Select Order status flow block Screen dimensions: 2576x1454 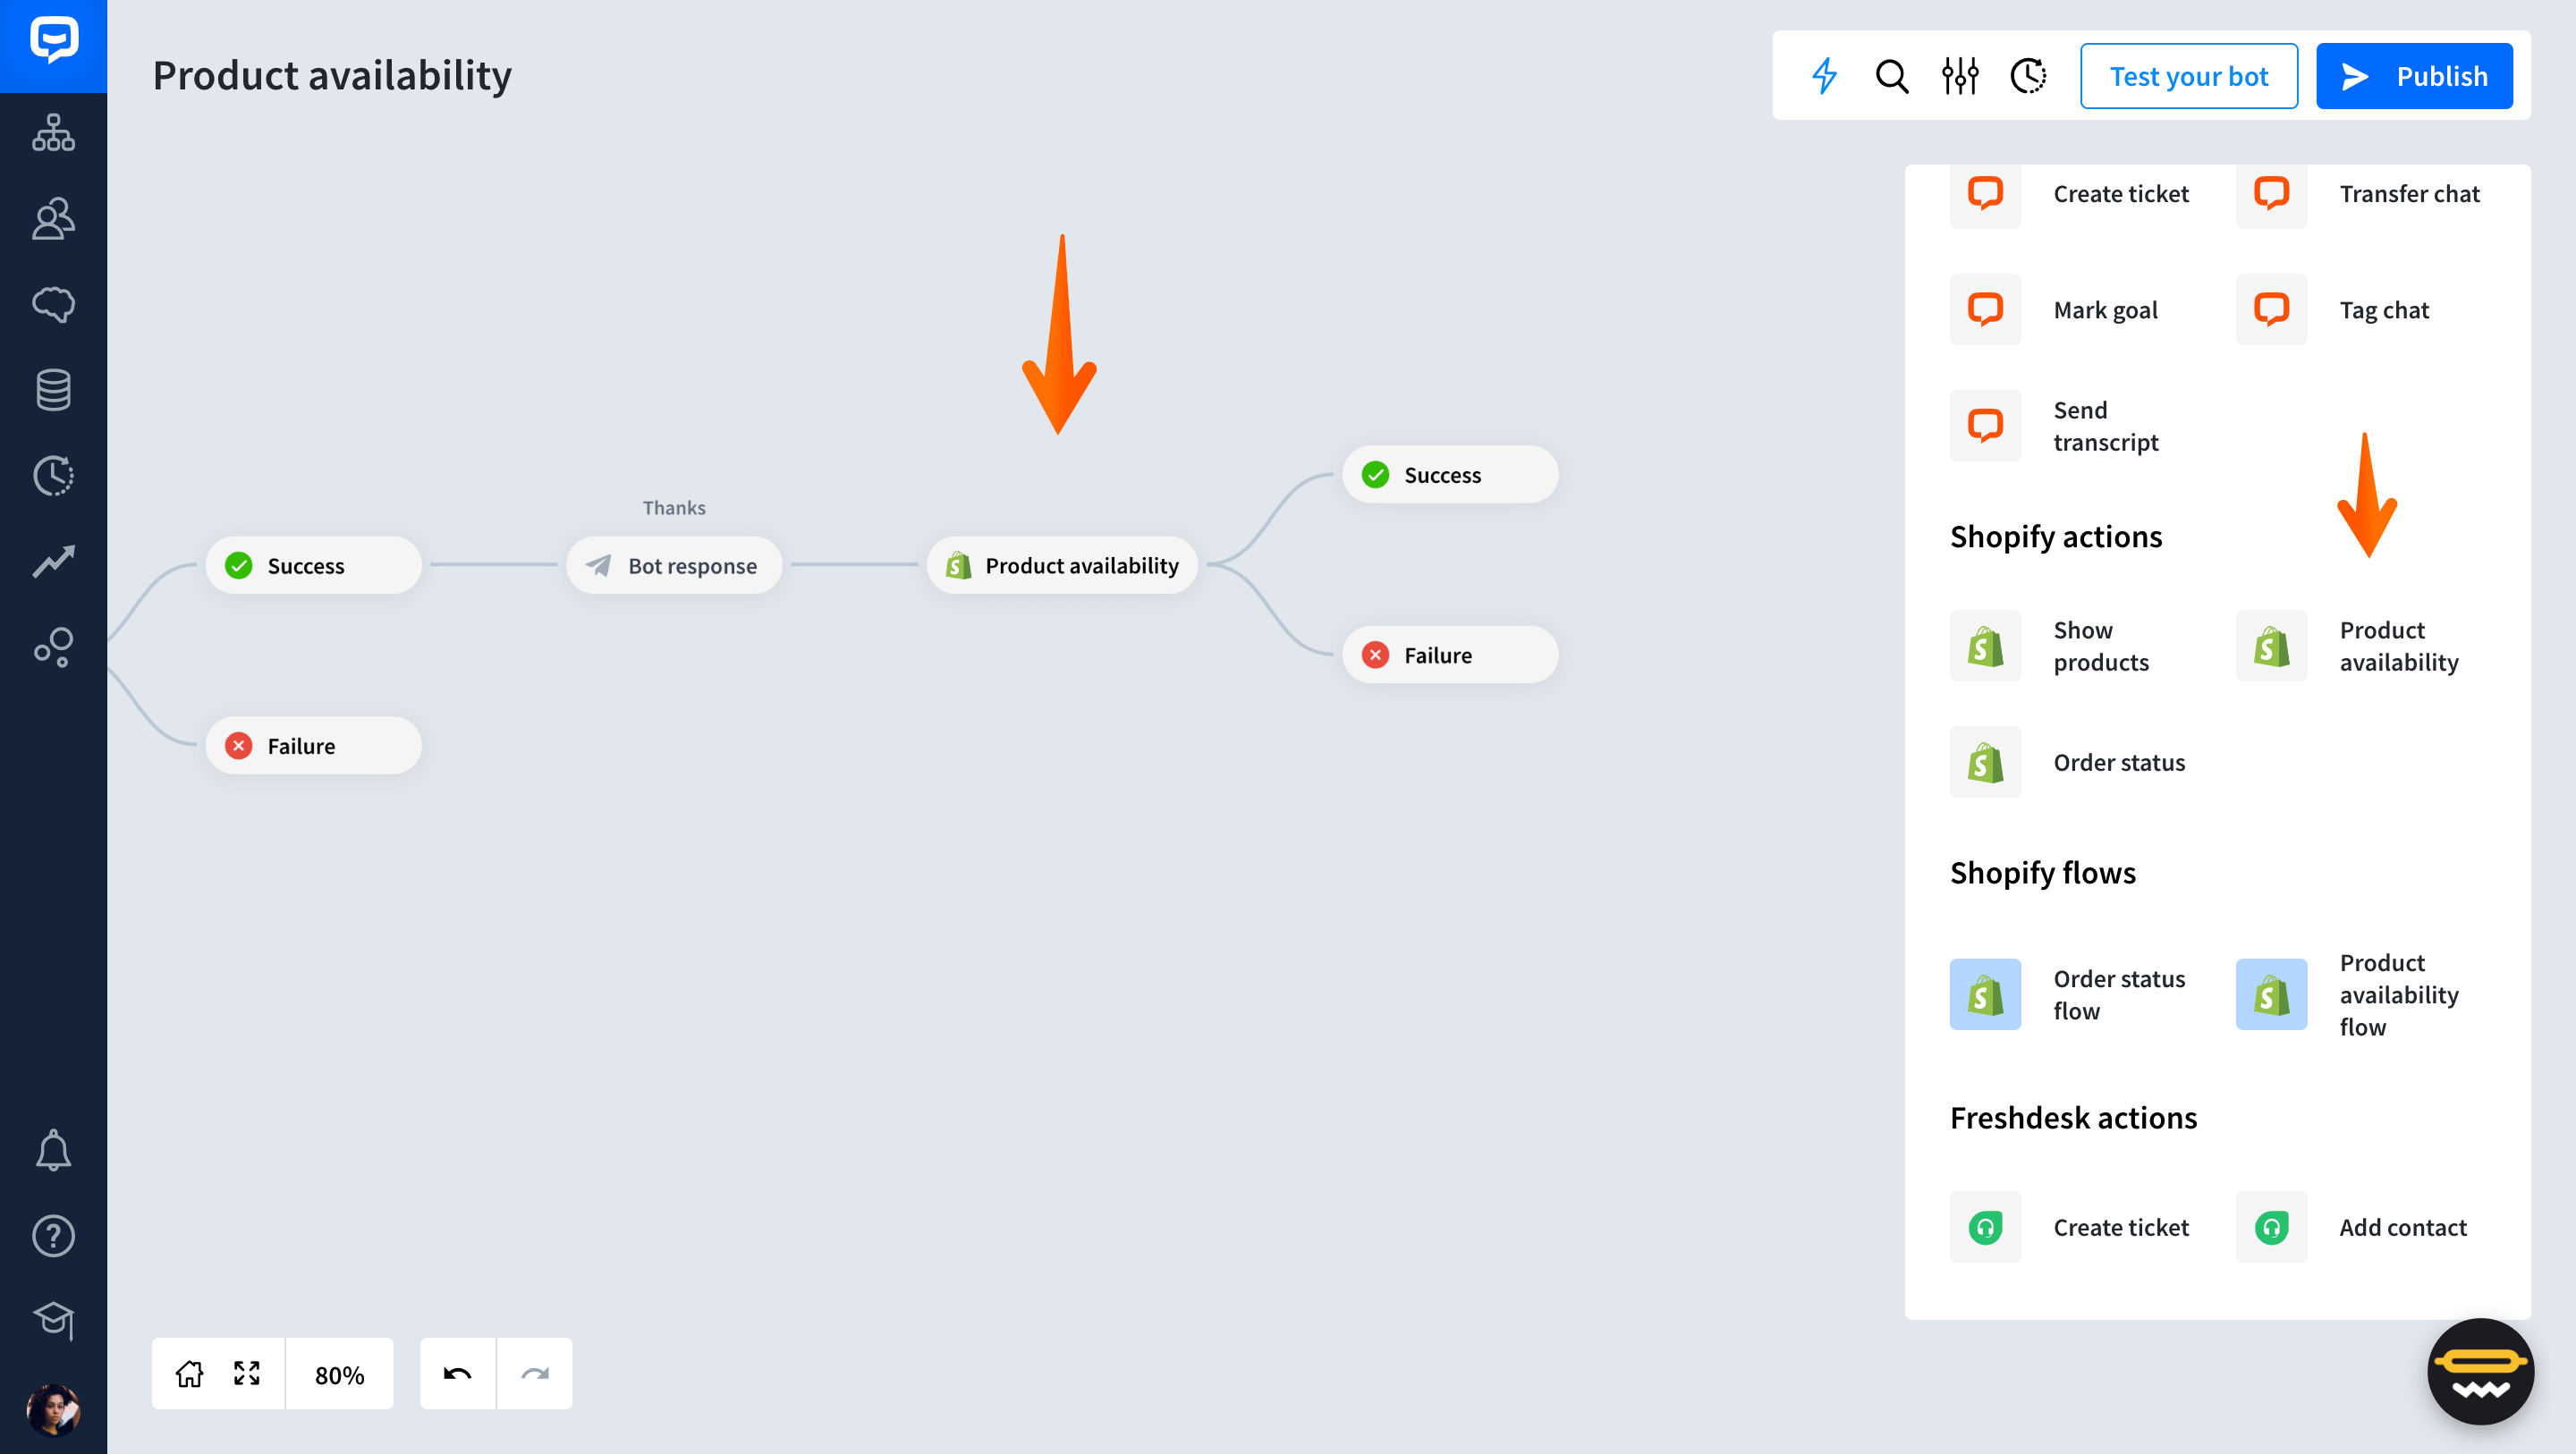click(2067, 994)
